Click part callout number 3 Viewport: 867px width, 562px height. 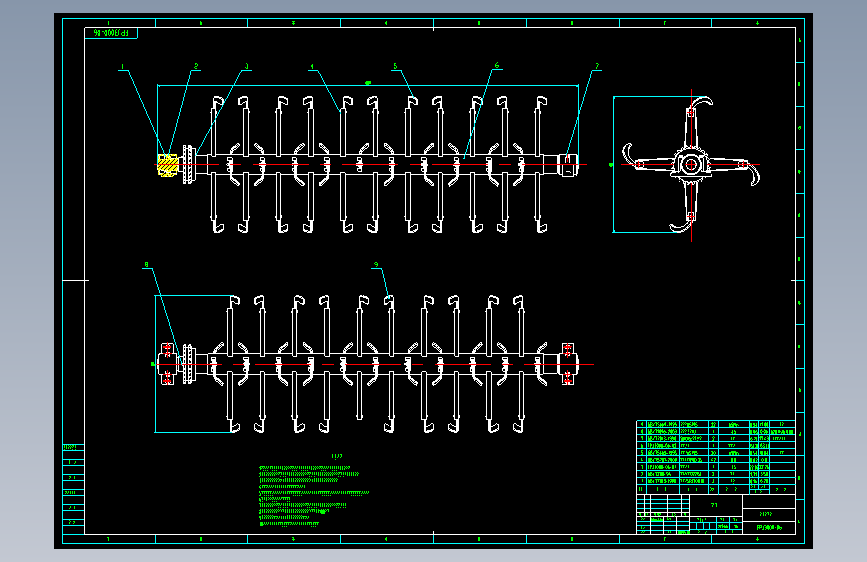(247, 66)
